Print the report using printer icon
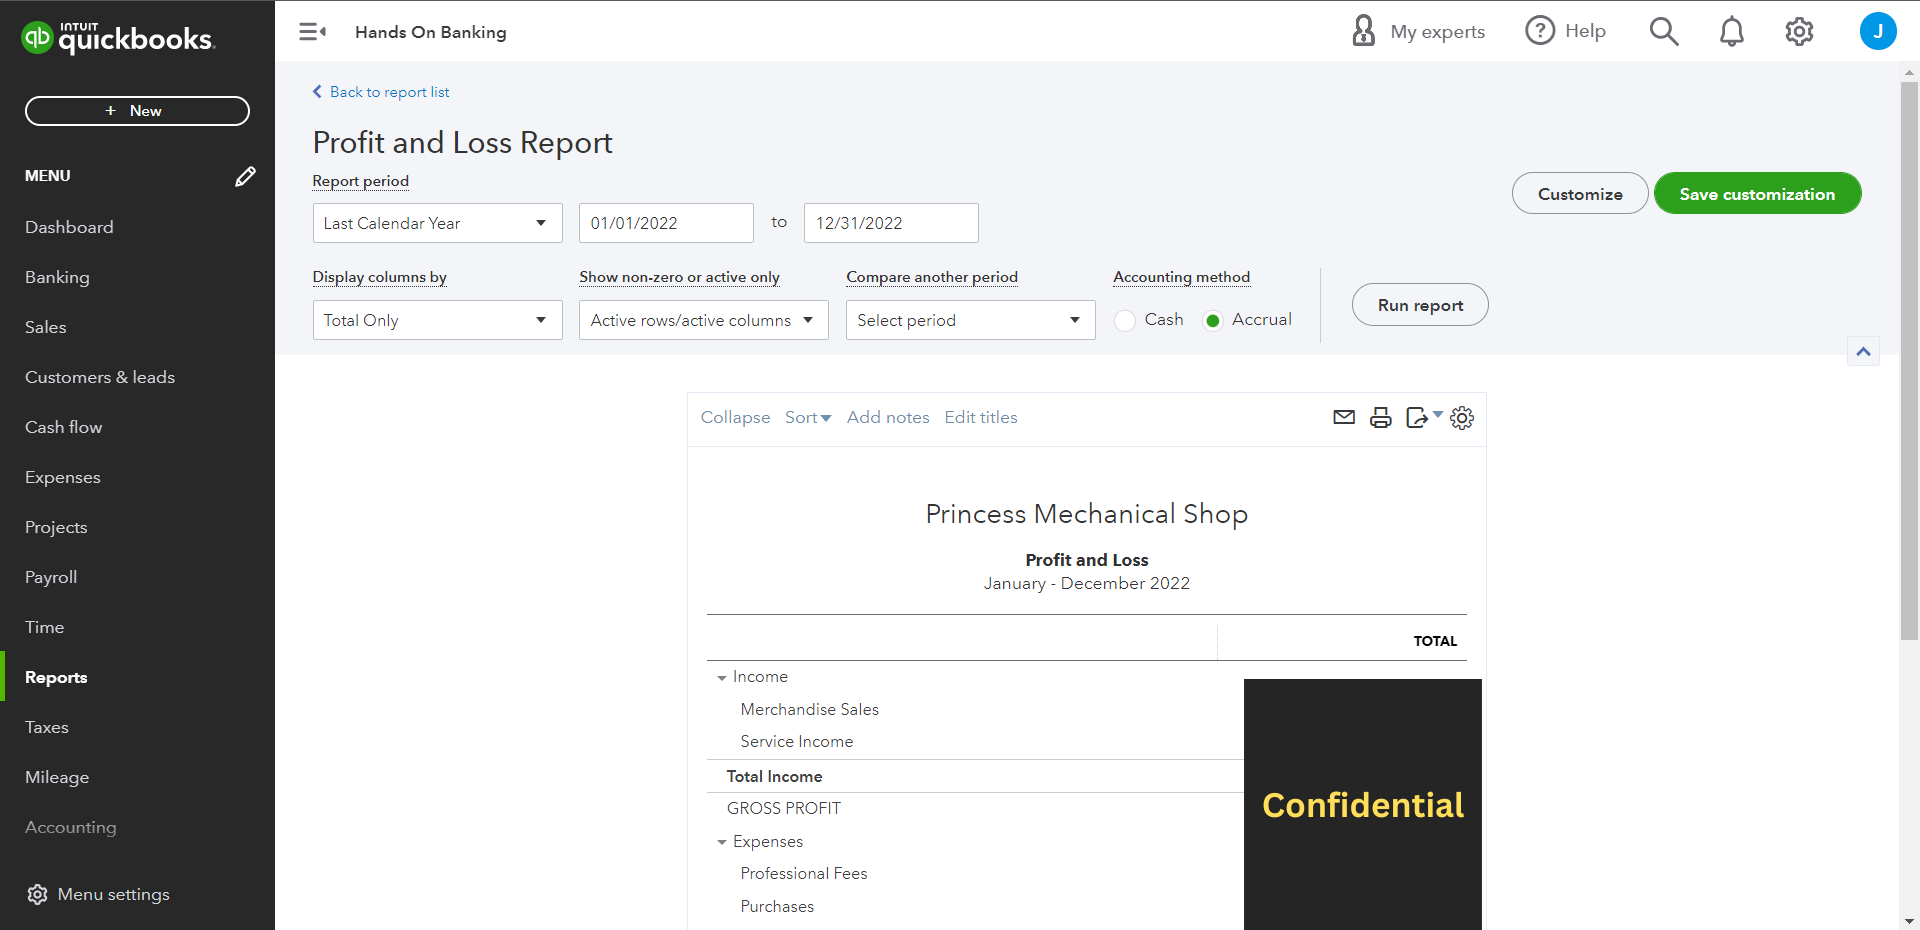 point(1381,417)
